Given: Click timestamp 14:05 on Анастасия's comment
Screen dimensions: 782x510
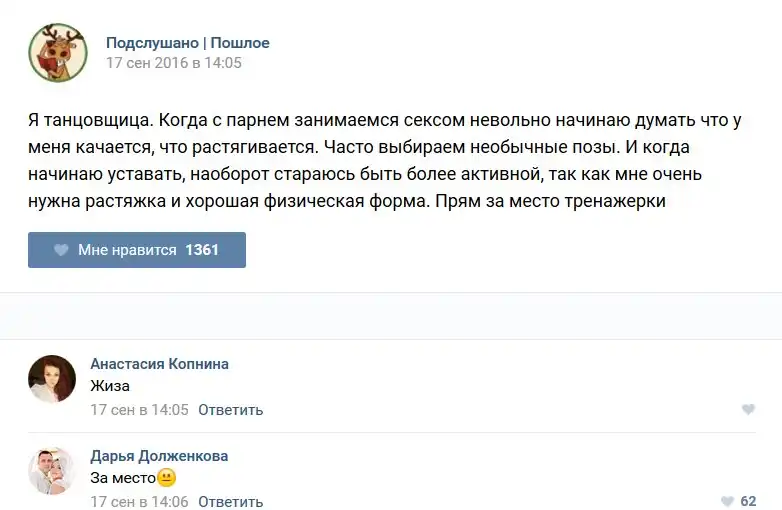Looking at the screenshot, I should click(139, 410).
